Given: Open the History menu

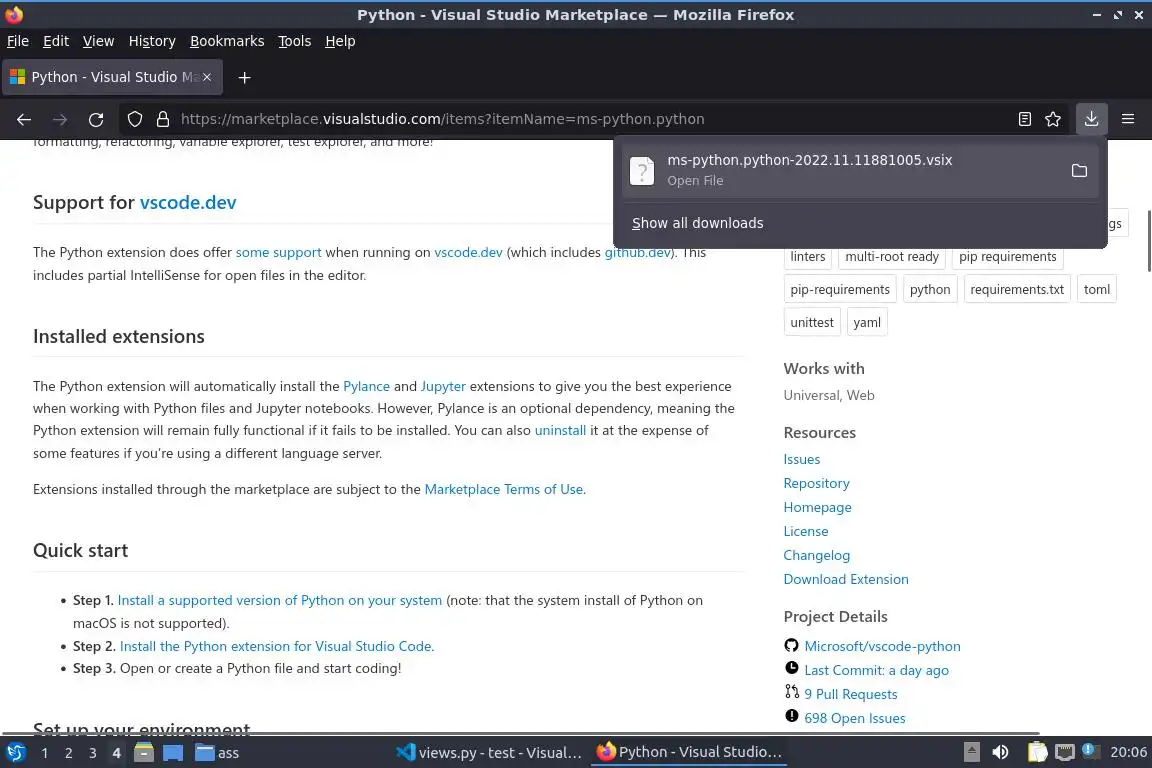Looking at the screenshot, I should [152, 41].
